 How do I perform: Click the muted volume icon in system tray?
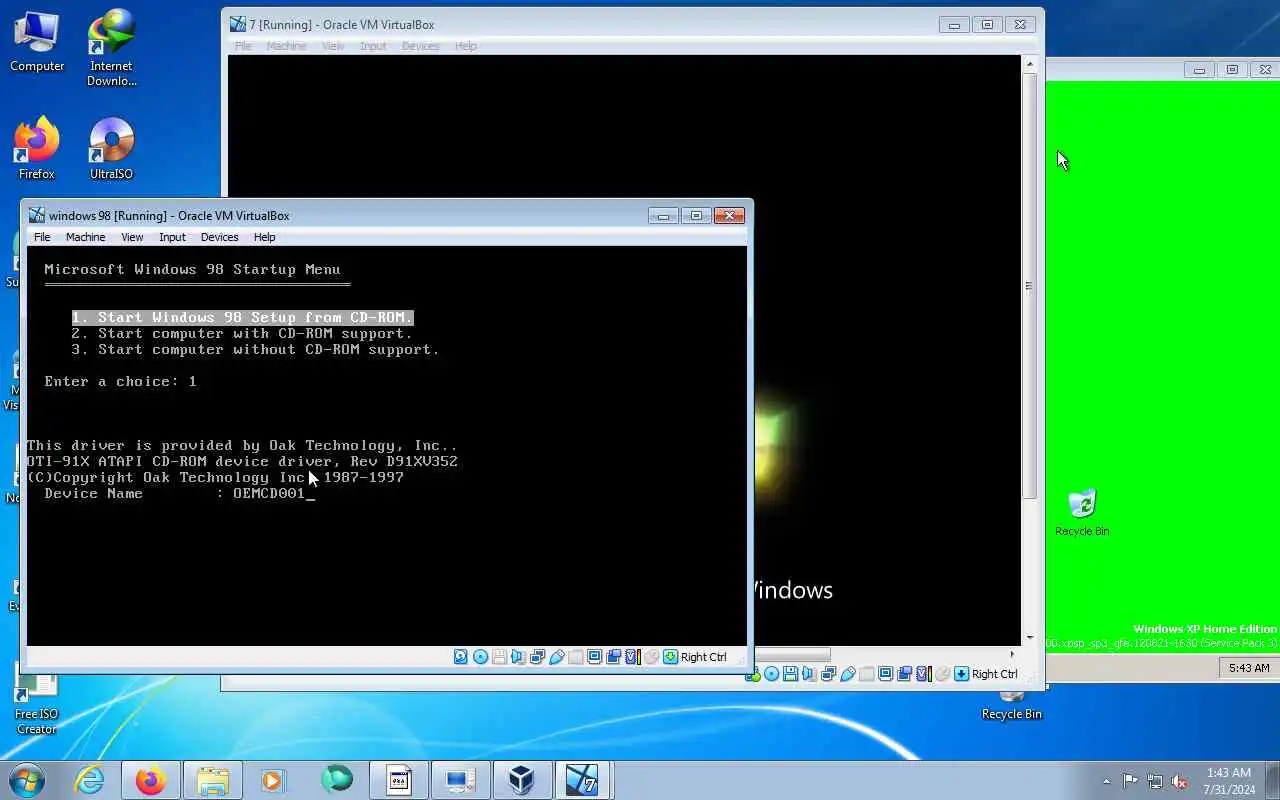1180,781
